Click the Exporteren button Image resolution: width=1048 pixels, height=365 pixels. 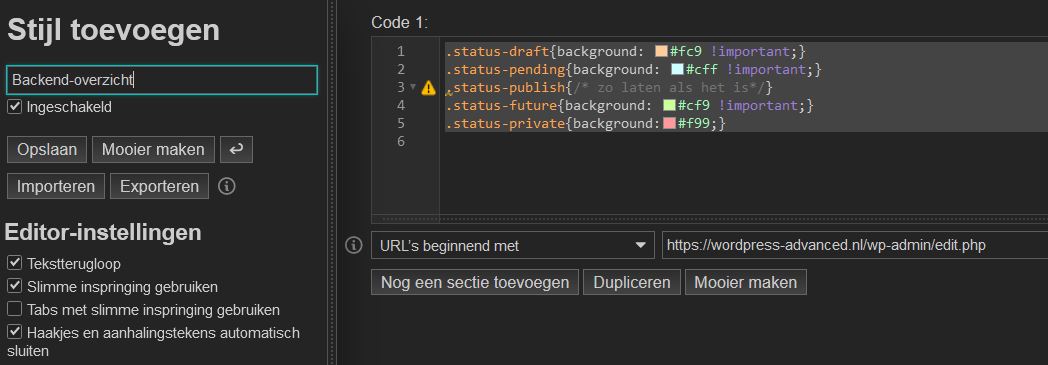click(159, 187)
